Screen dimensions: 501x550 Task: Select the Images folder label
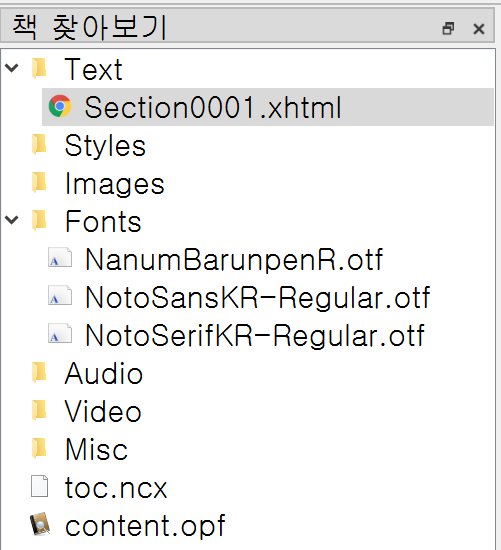115,184
